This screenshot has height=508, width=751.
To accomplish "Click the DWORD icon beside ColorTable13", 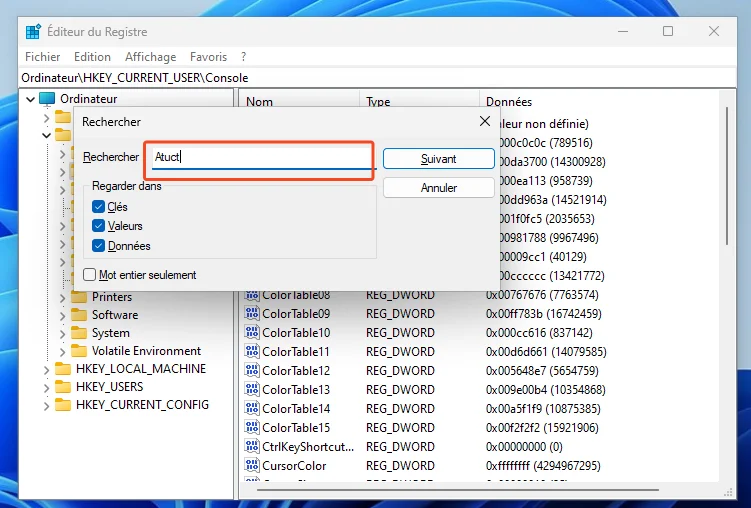I will [252, 389].
